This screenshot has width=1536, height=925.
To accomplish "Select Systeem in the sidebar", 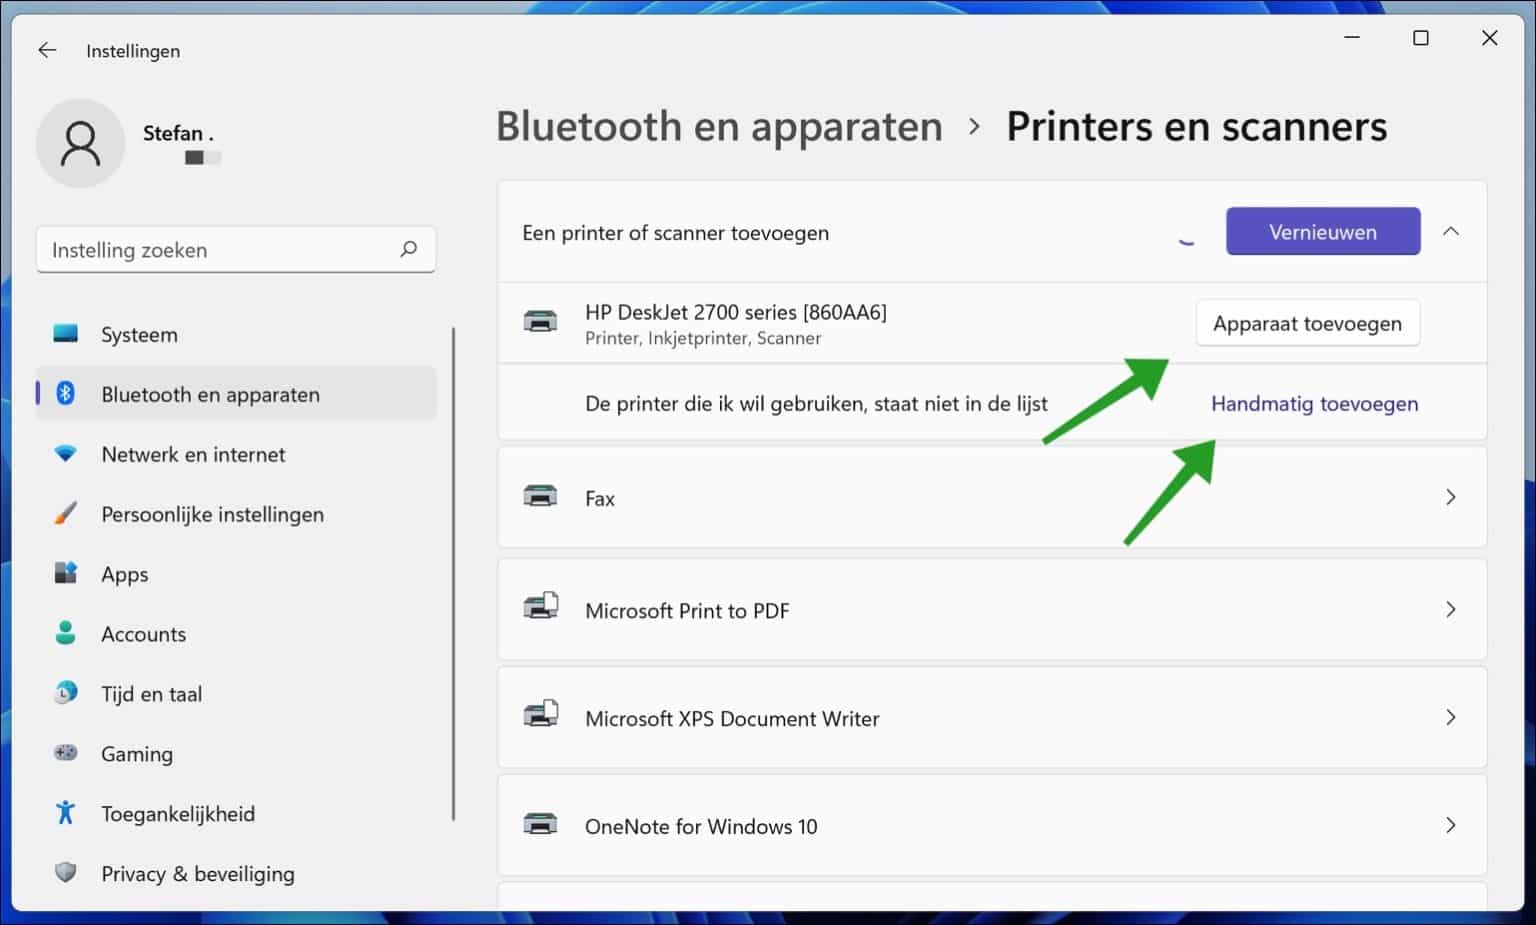I will pyautogui.click(x=138, y=334).
